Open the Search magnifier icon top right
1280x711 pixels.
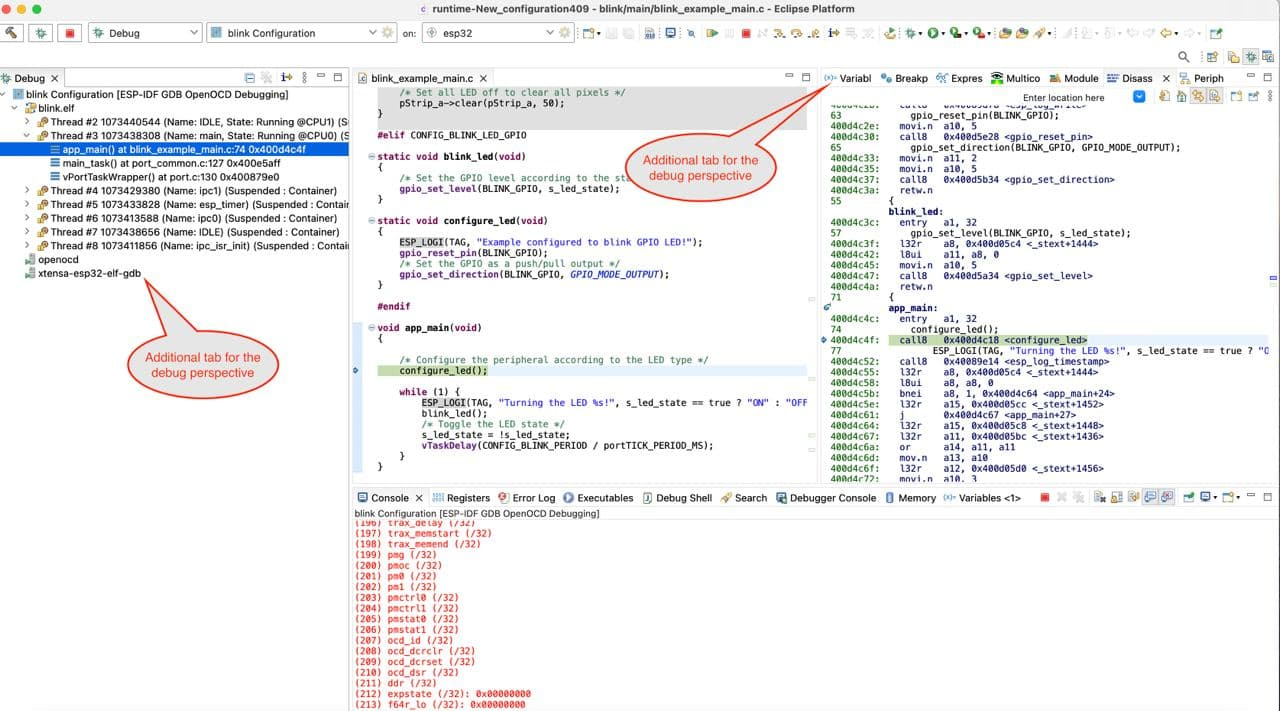1183,56
